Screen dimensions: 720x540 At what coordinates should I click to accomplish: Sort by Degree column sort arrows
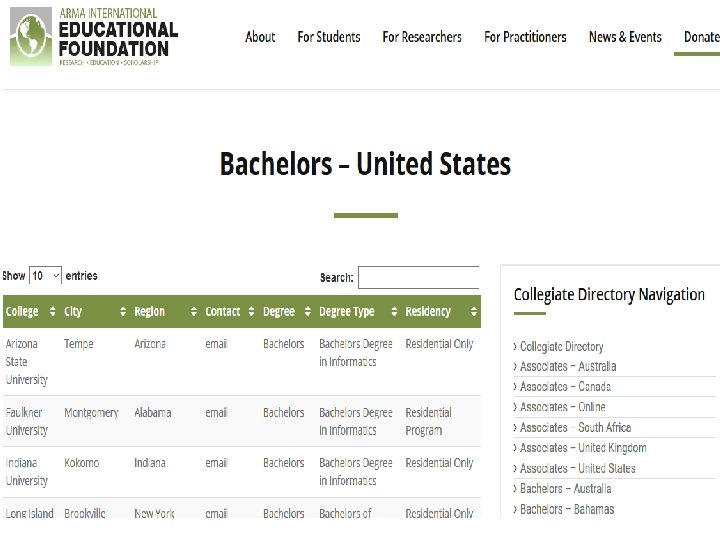pyautogui.click(x=308, y=311)
